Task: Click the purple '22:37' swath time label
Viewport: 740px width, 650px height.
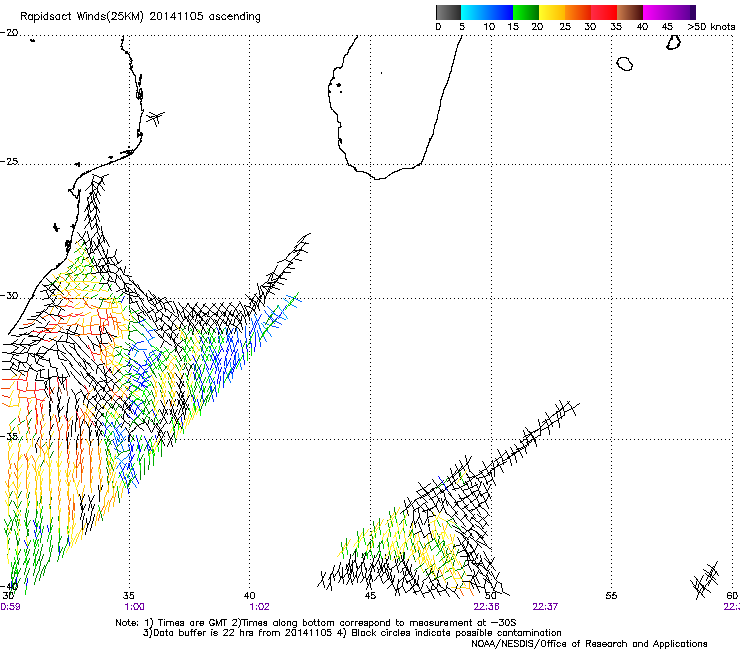Action: point(545,607)
